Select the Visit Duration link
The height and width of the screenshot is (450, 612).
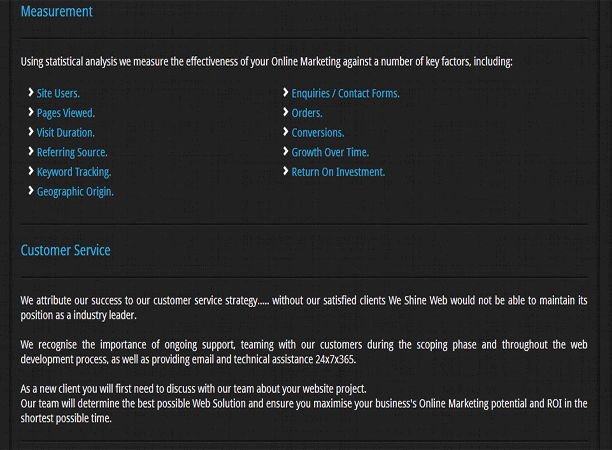(x=66, y=133)
